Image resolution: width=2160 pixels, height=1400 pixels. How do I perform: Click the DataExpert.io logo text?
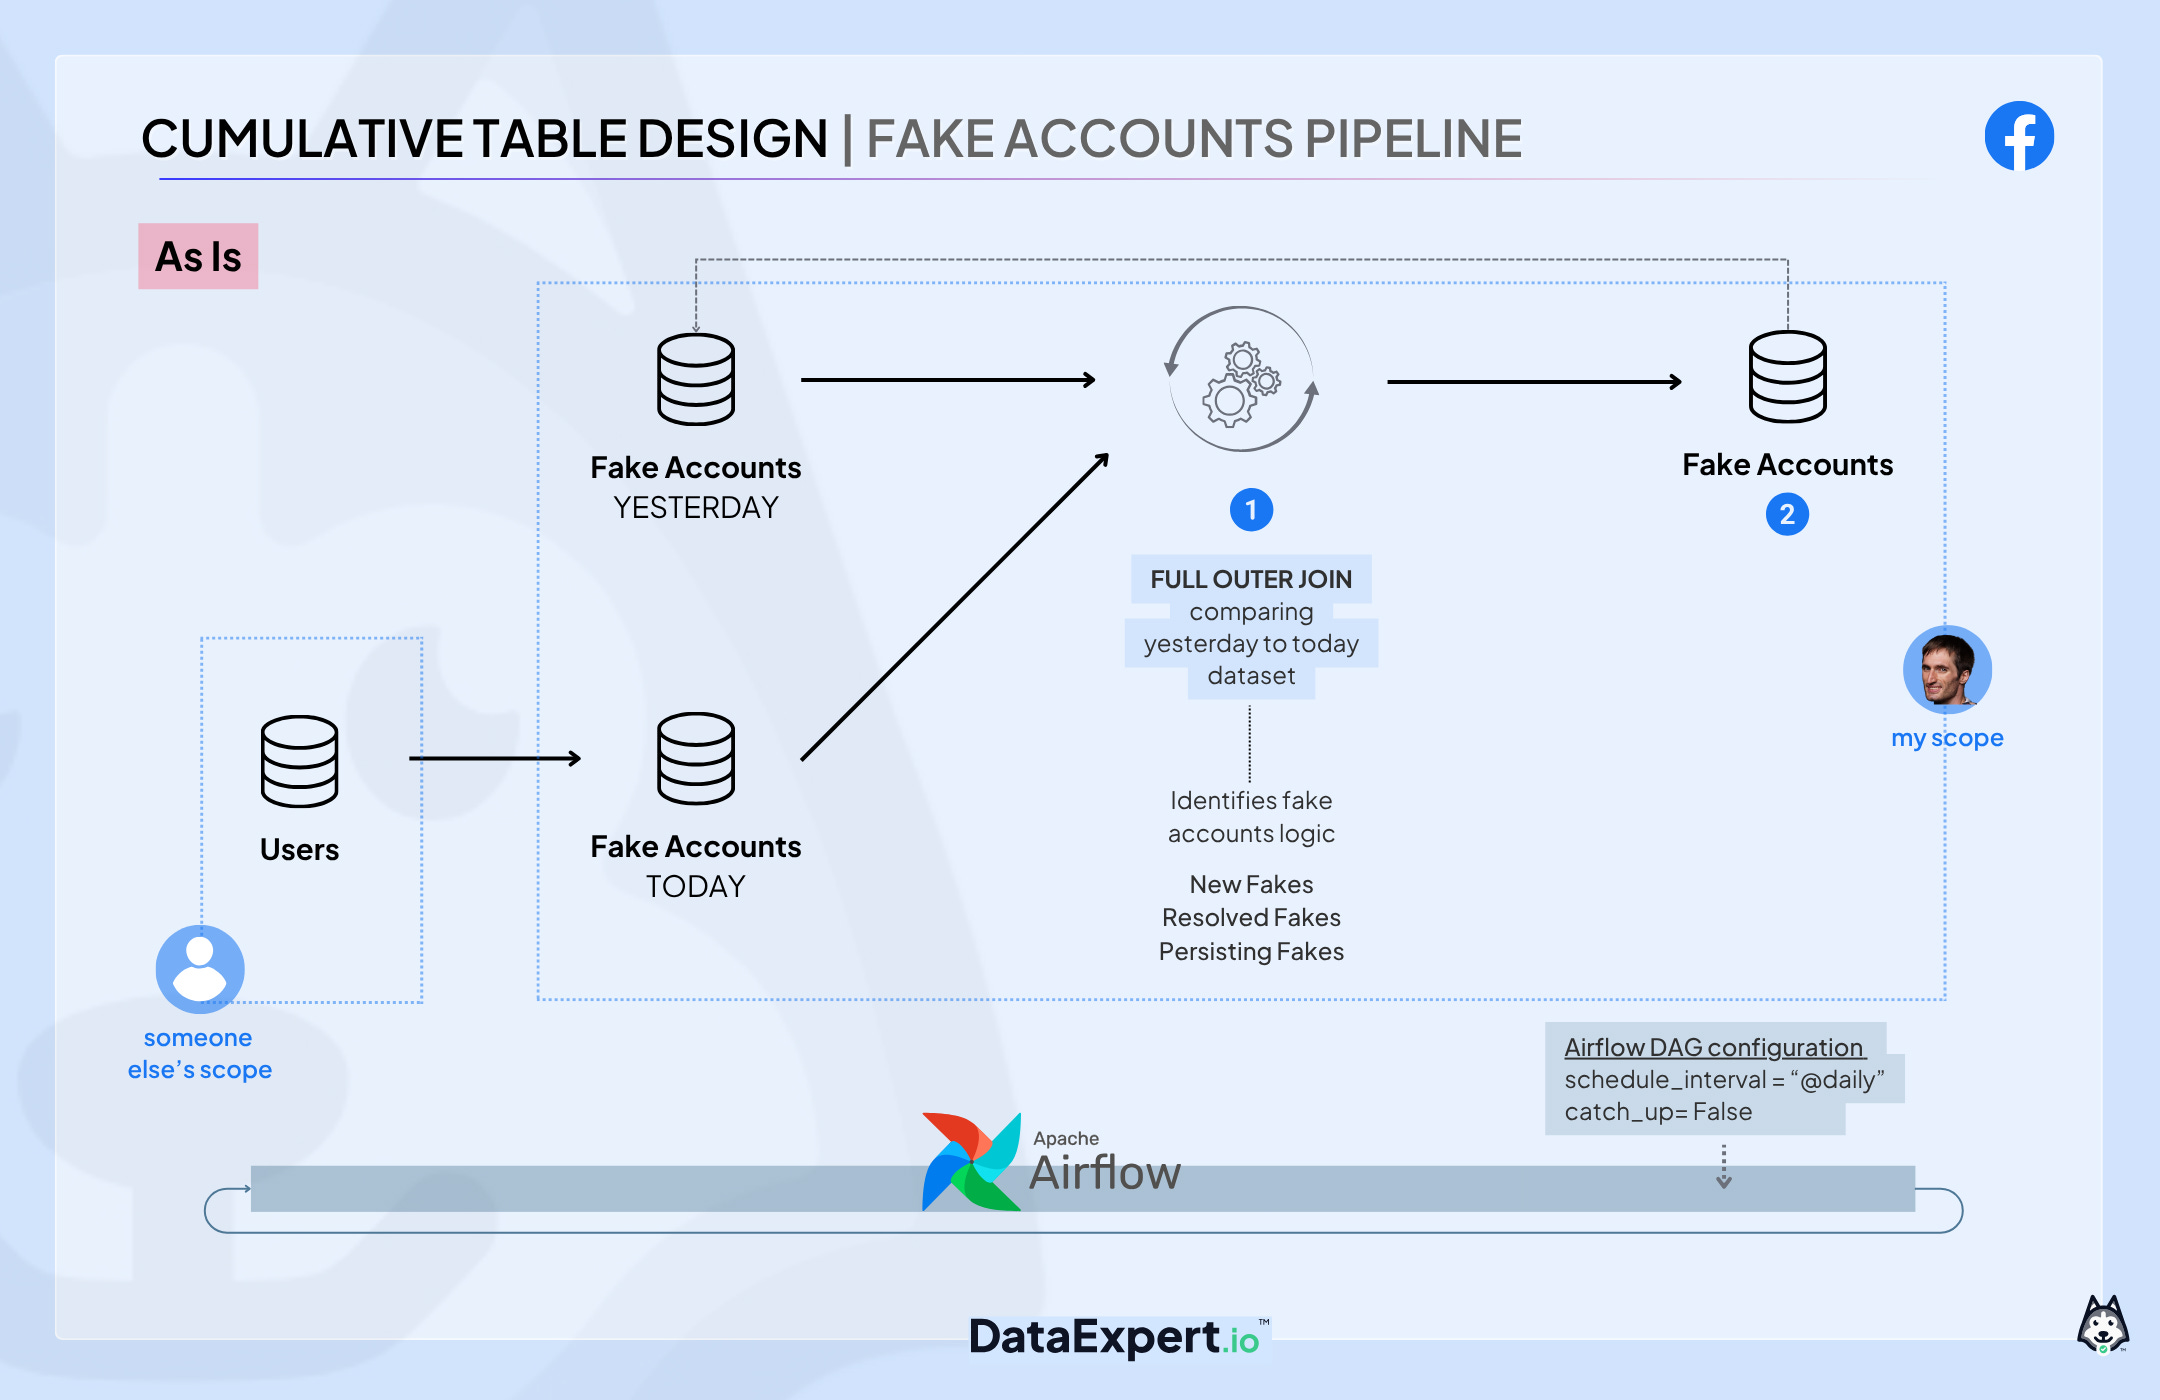coord(1114,1337)
